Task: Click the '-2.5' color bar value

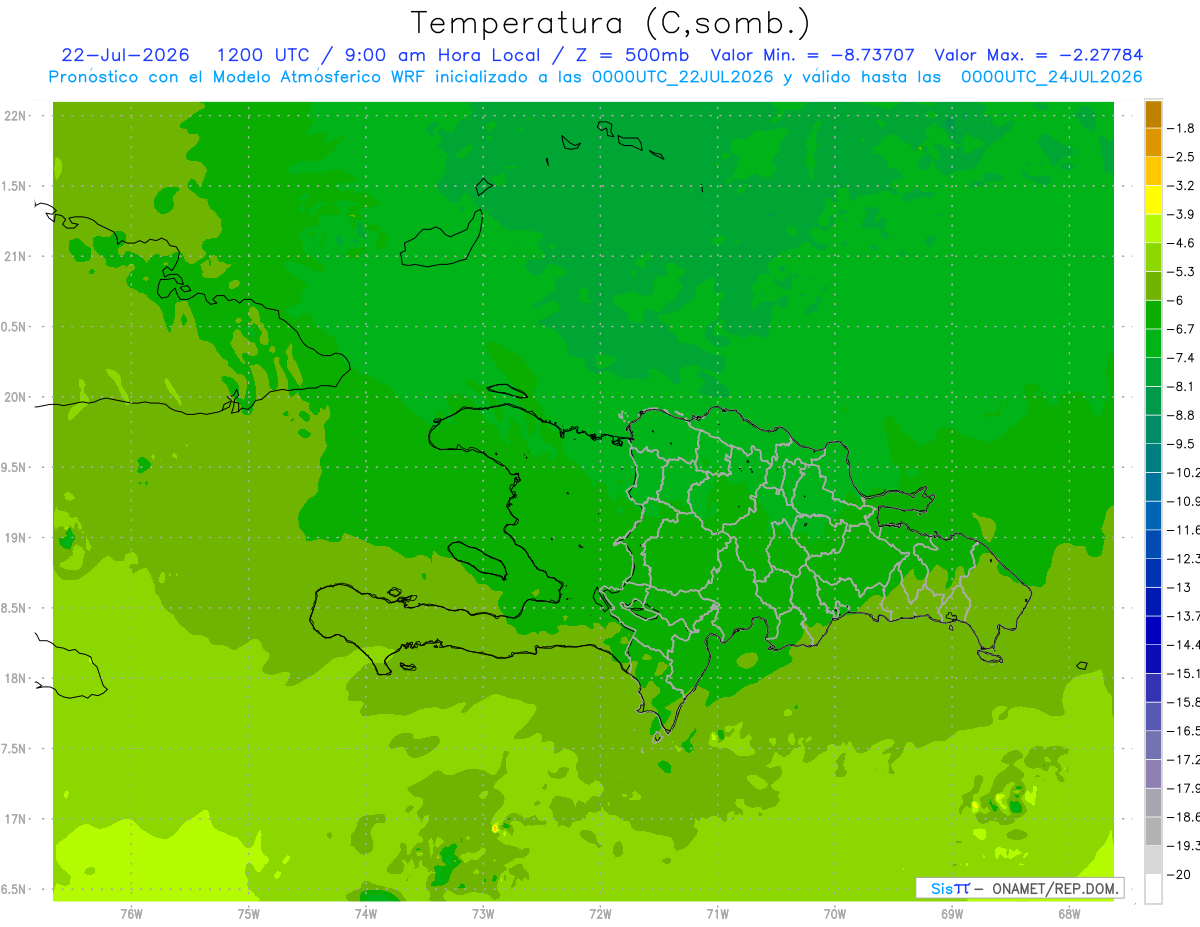Action: (x=1181, y=157)
